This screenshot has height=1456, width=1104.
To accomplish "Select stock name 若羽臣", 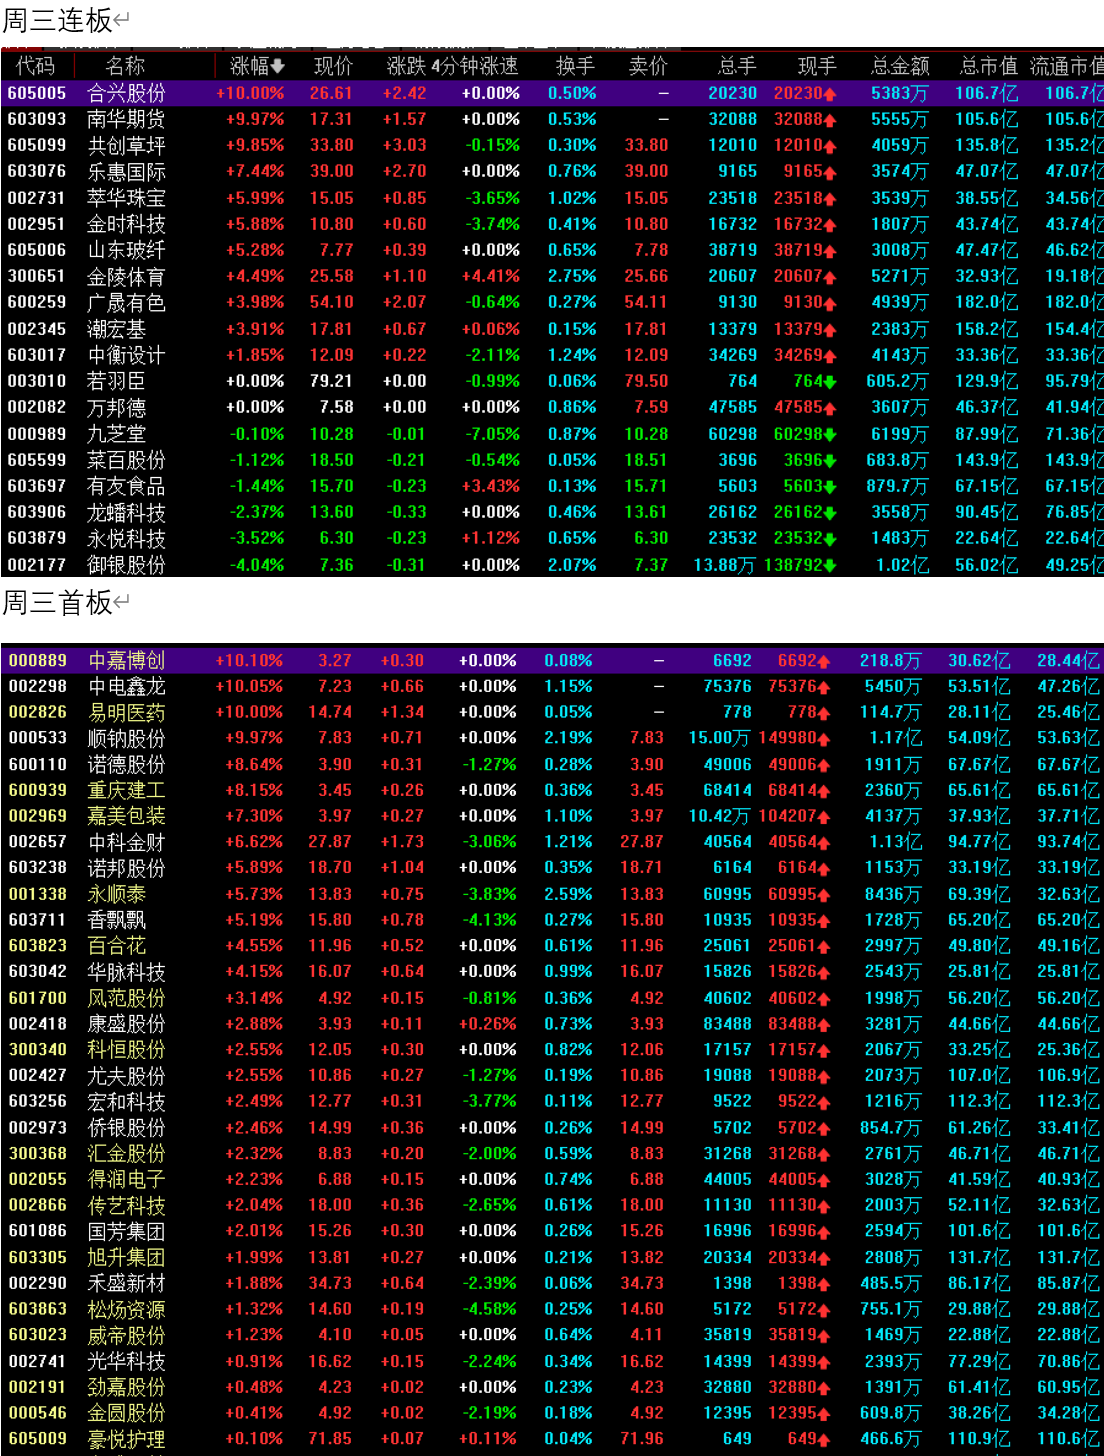I will pyautogui.click(x=116, y=381).
